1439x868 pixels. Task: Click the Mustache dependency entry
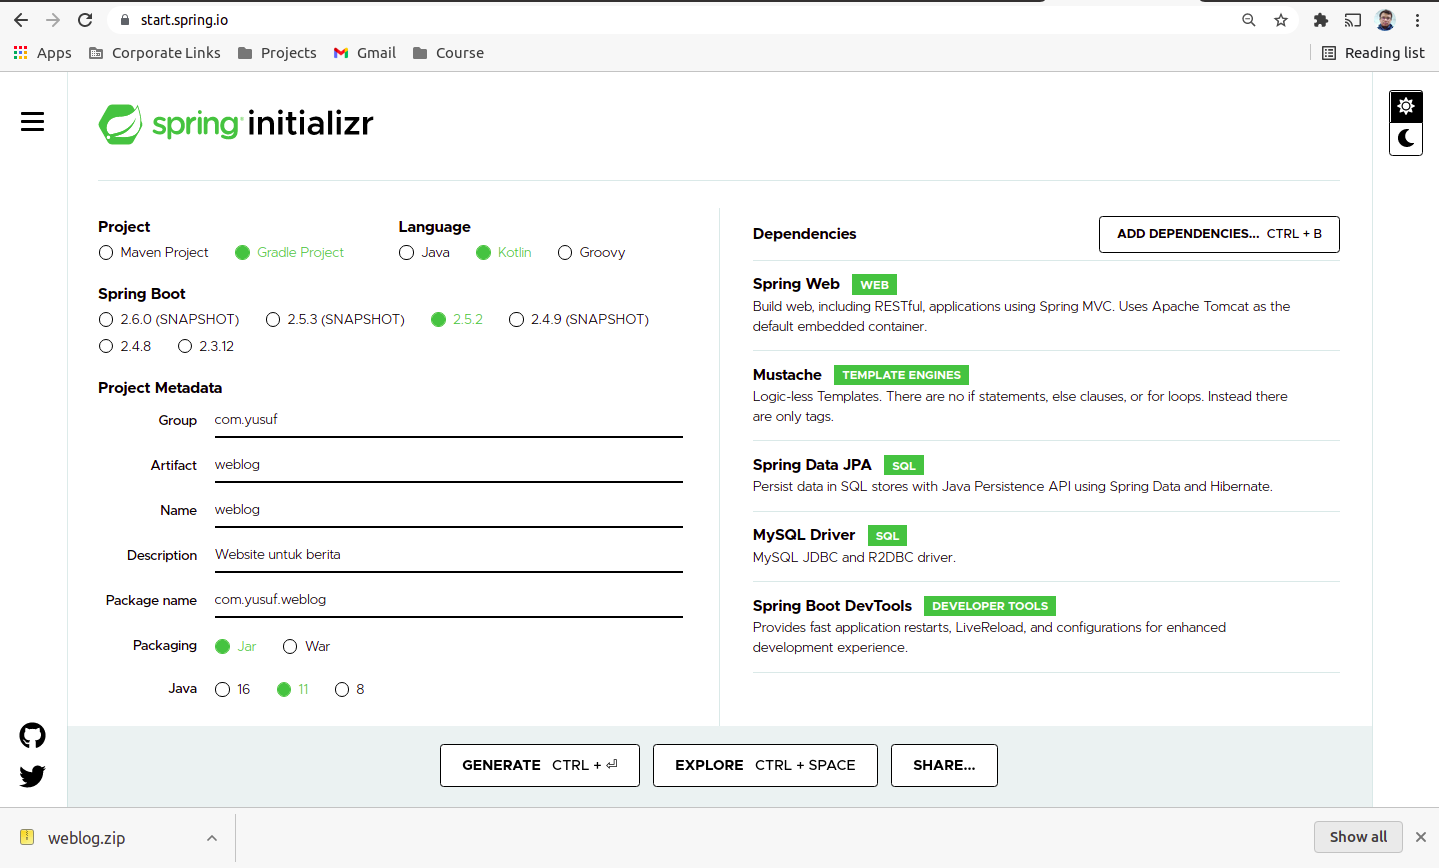point(1046,395)
